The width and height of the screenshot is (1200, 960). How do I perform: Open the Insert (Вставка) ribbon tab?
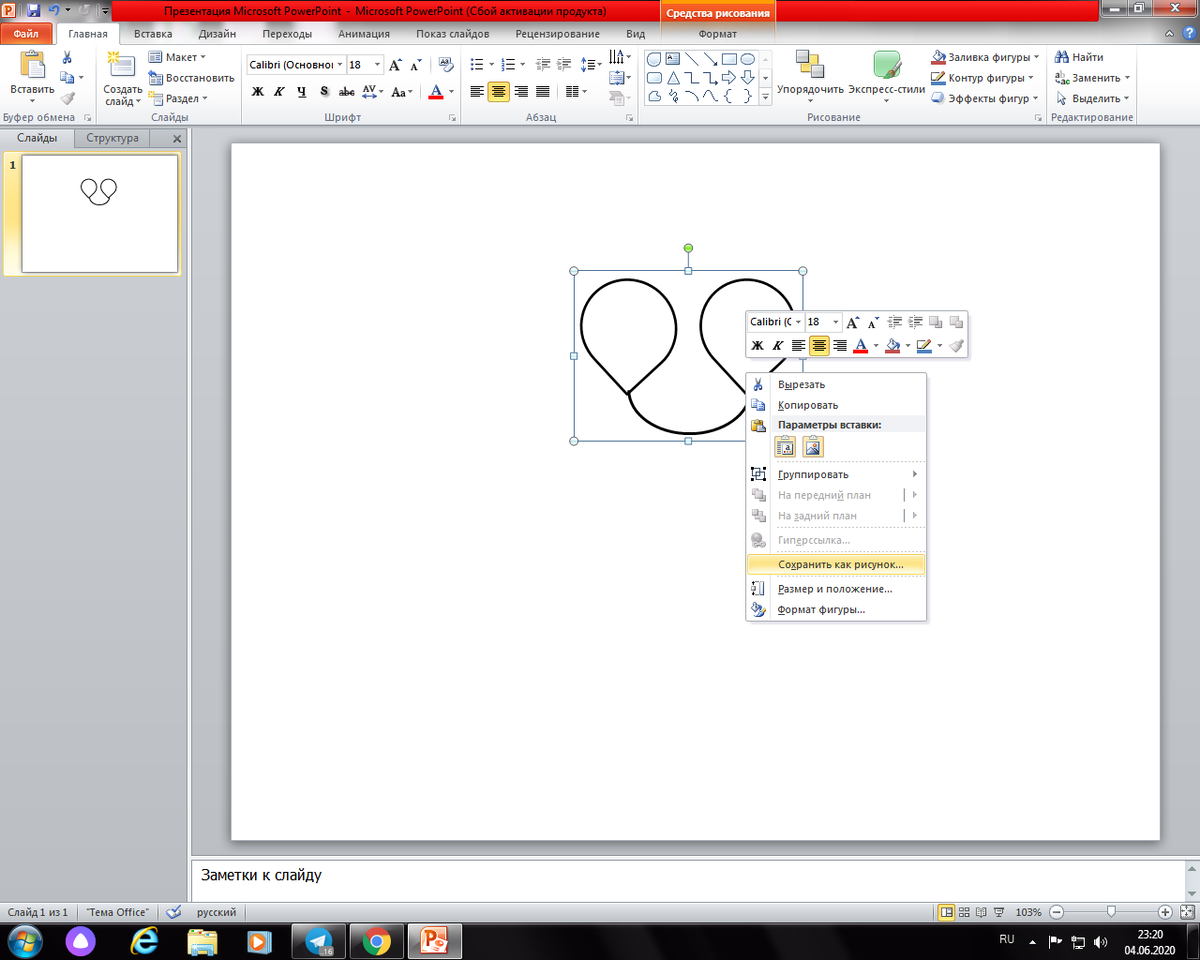(153, 33)
